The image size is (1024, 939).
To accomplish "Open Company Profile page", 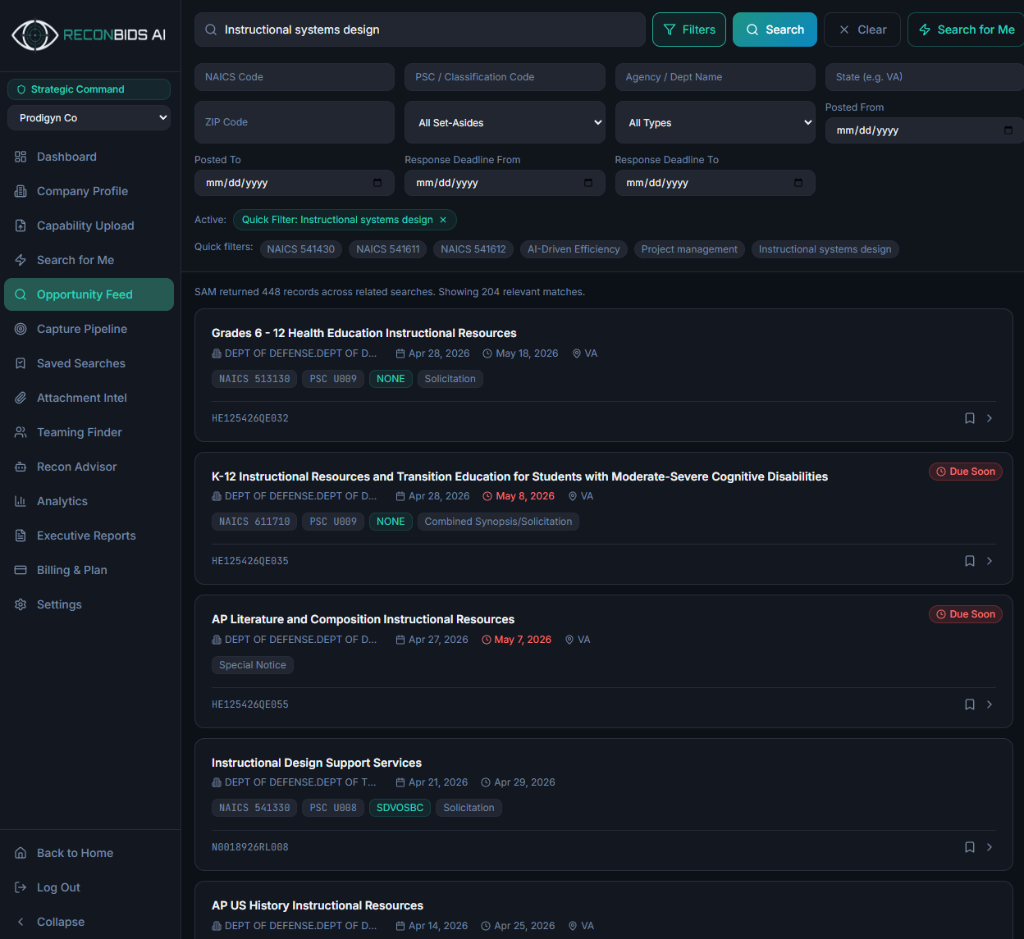I will (89, 191).
